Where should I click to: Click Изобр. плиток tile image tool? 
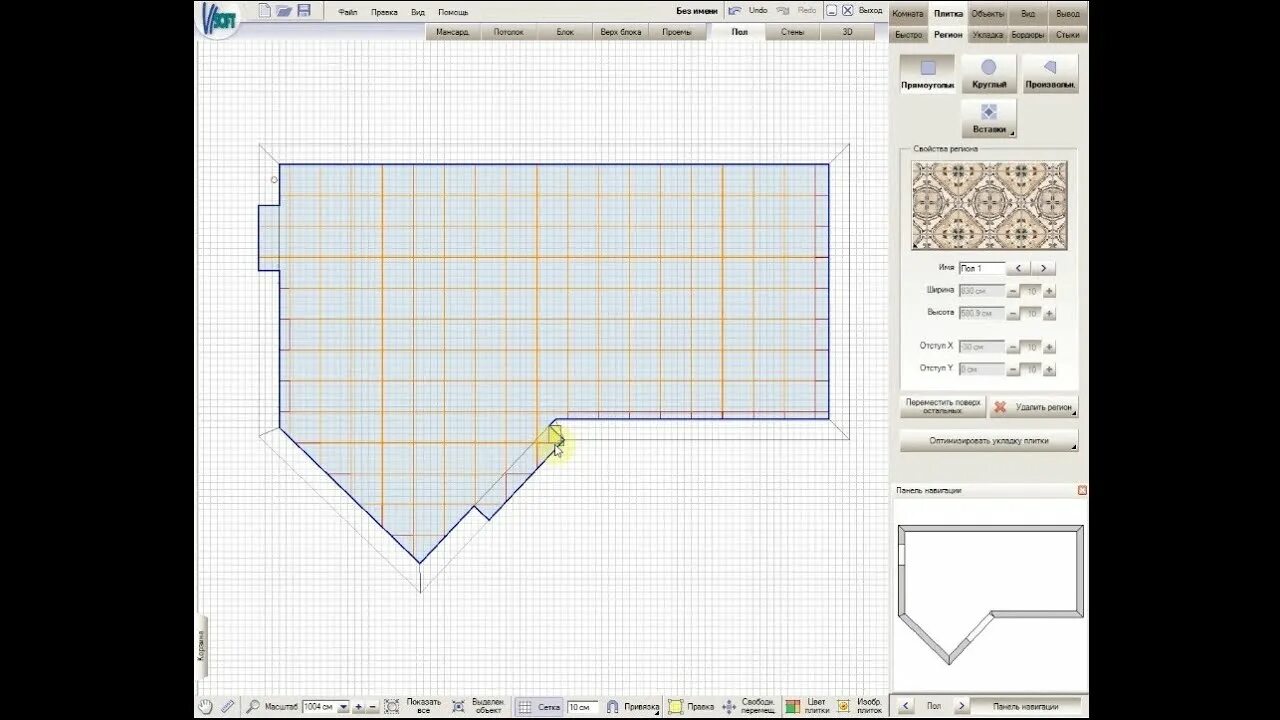859,706
